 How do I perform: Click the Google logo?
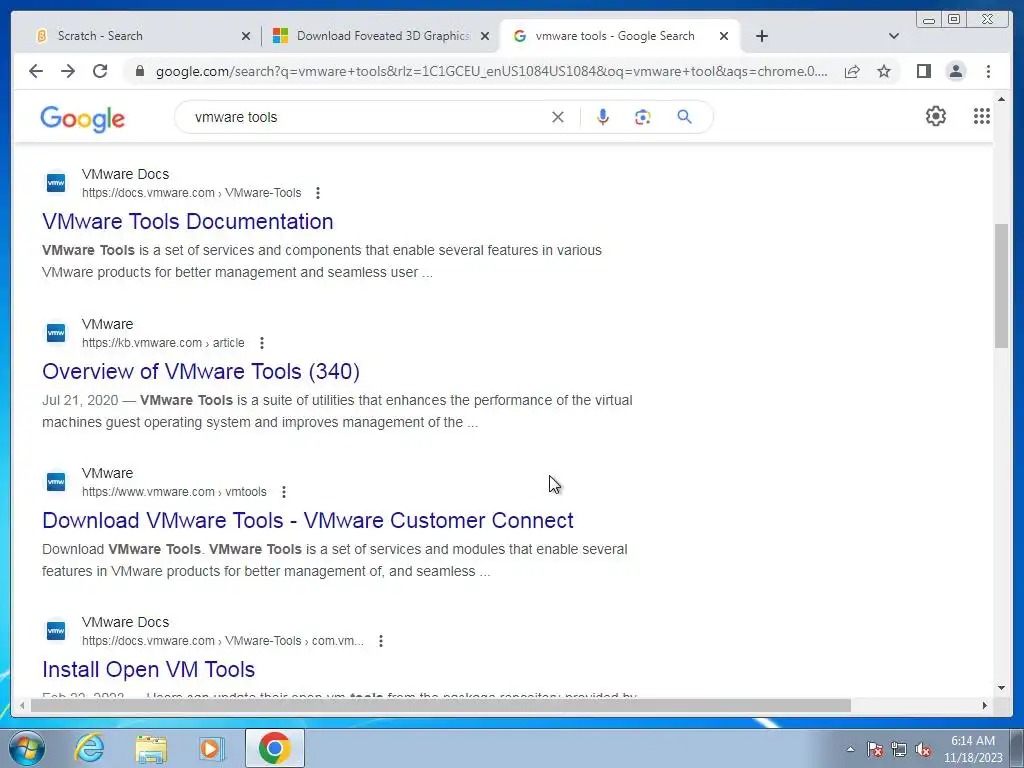(x=82, y=118)
